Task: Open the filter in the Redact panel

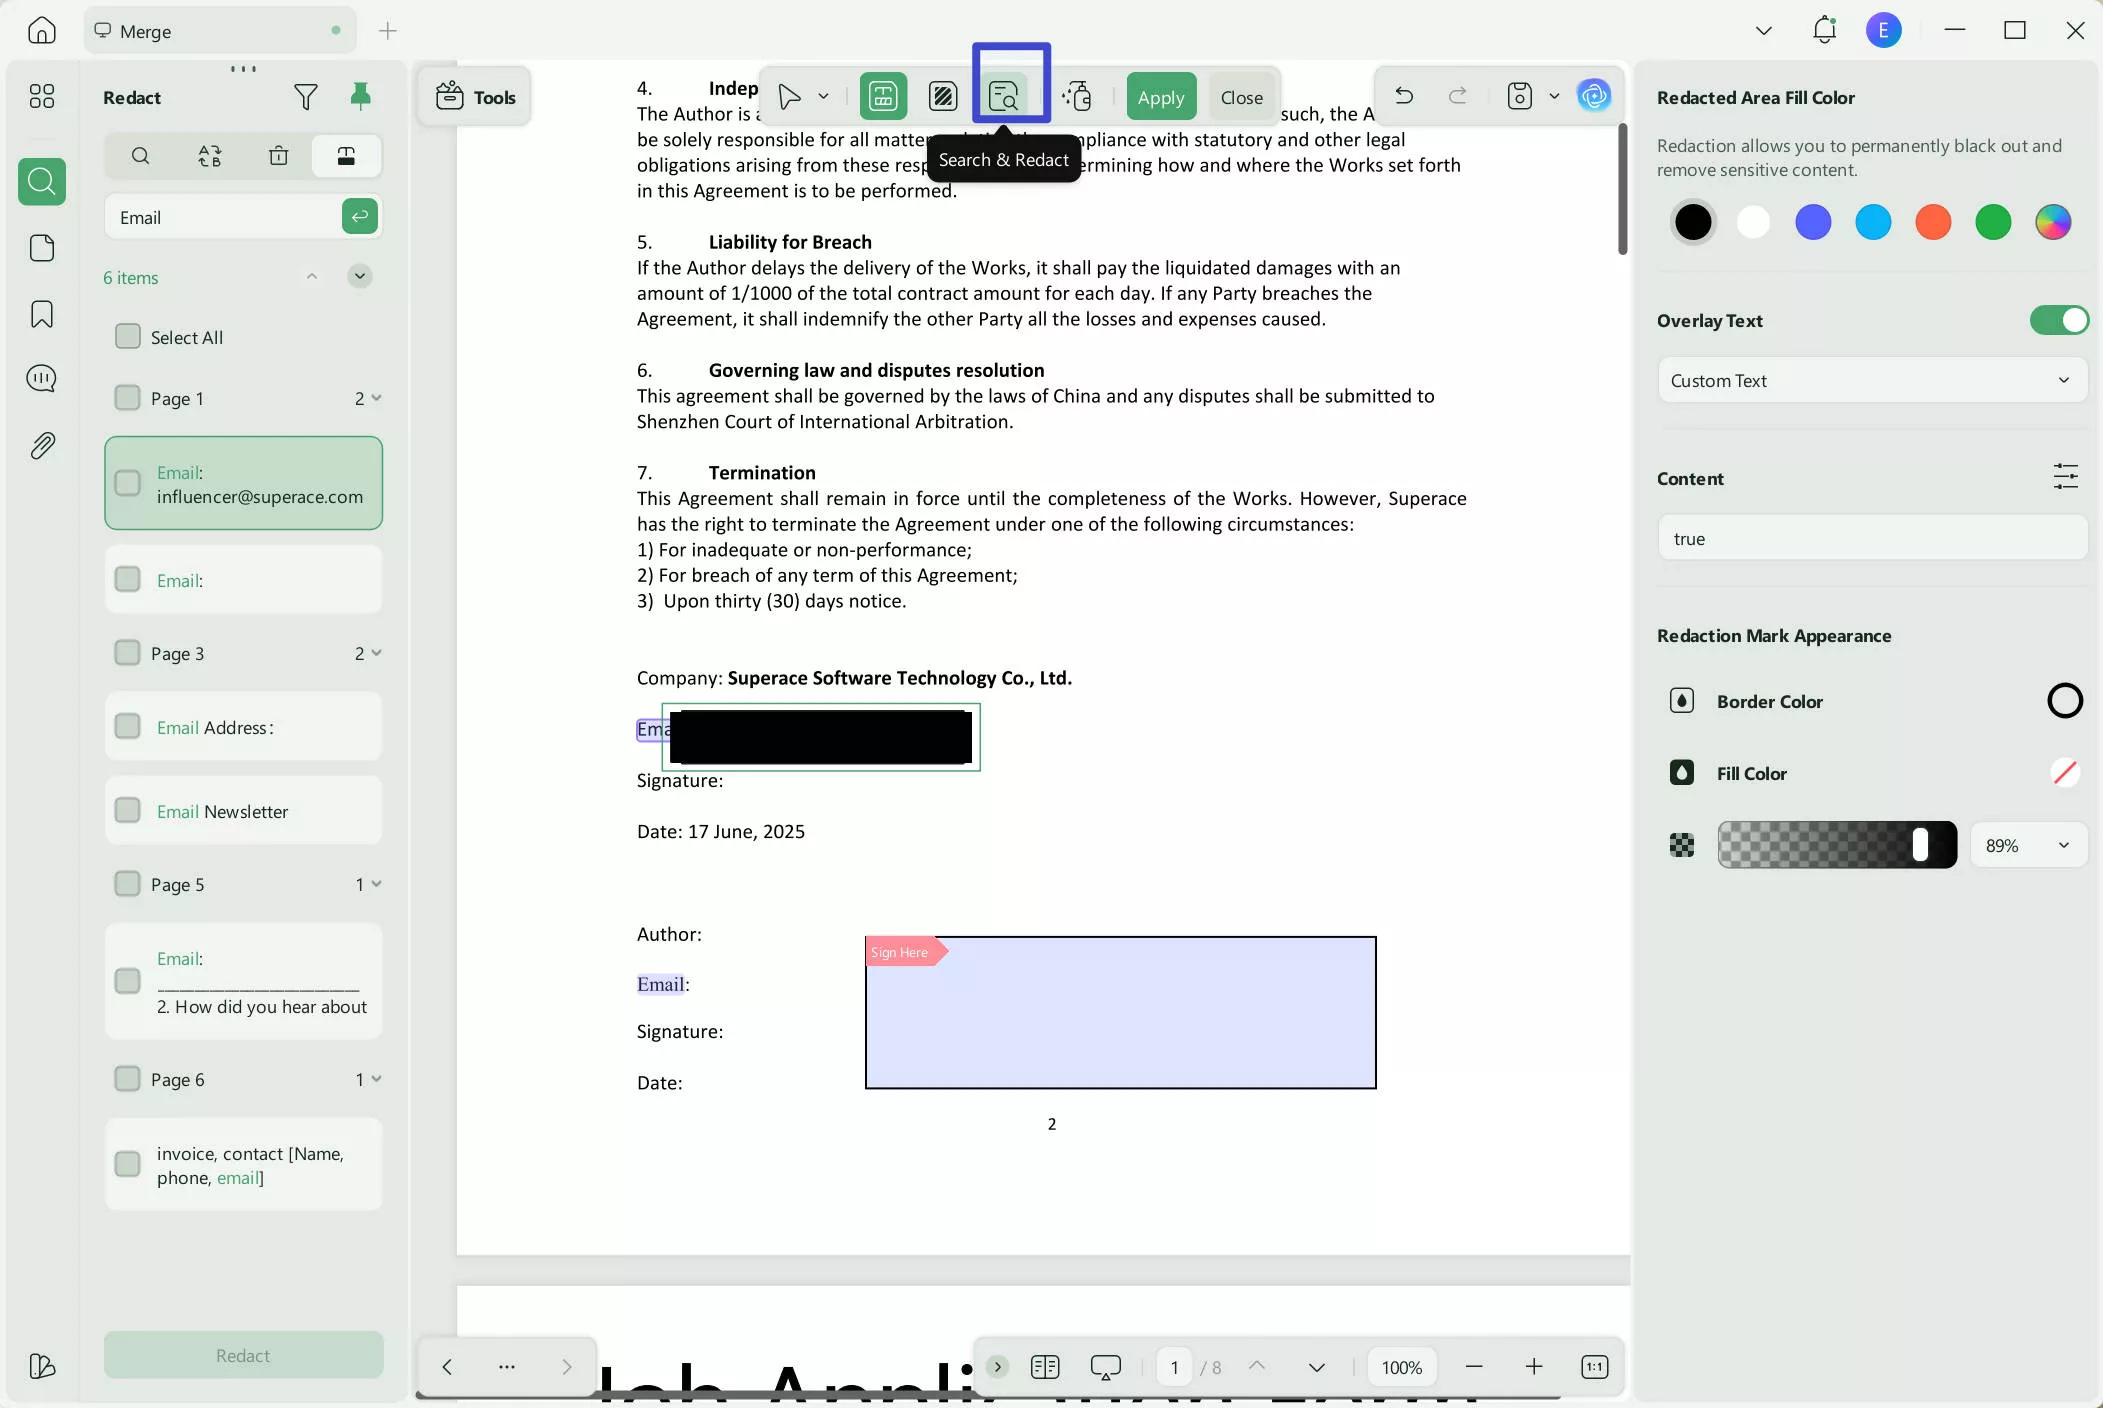Action: [x=306, y=96]
